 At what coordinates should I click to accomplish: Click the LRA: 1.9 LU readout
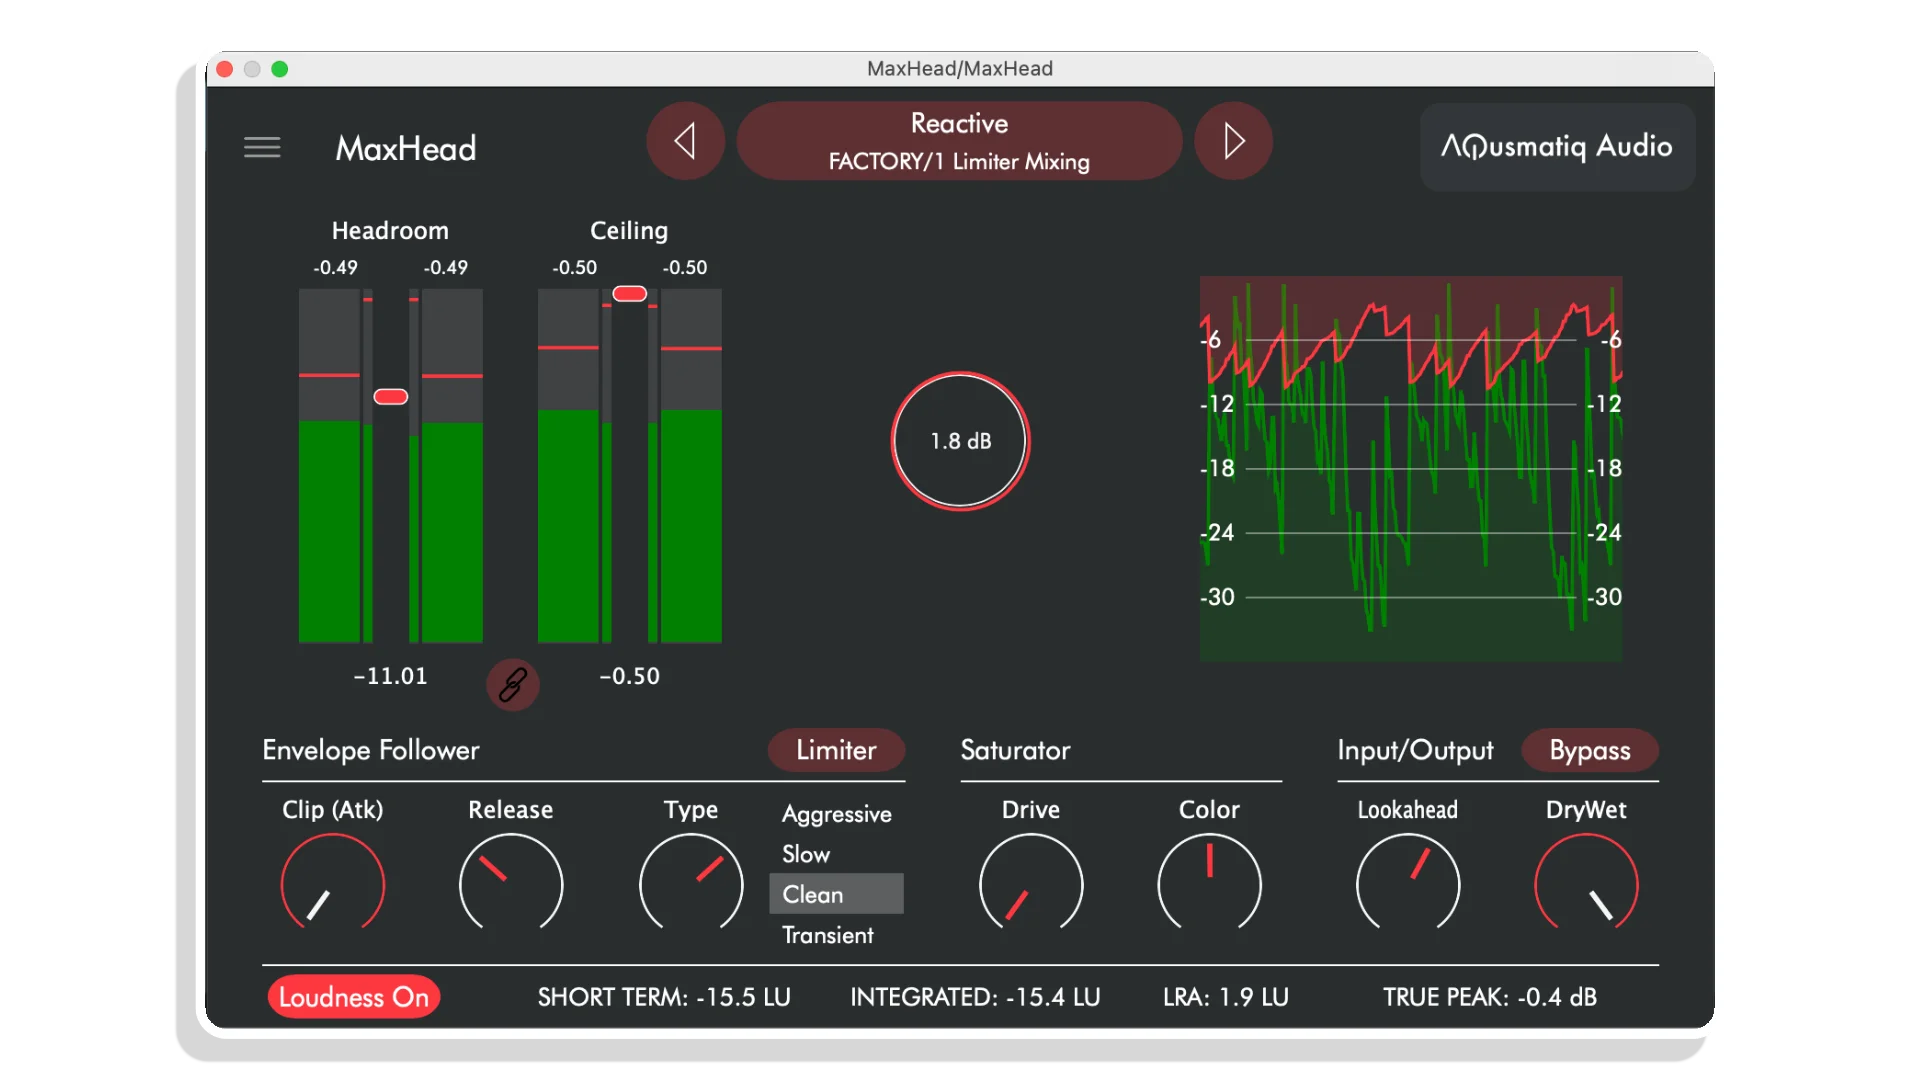(x=1225, y=997)
